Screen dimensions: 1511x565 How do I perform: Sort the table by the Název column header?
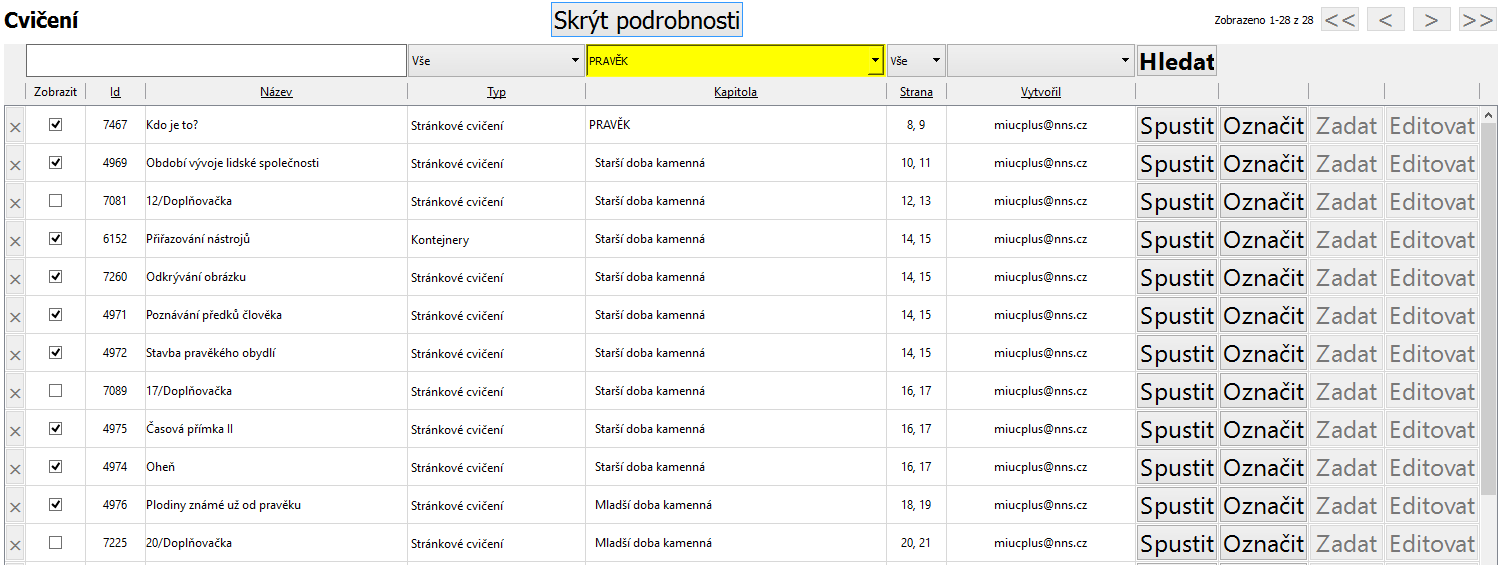[x=276, y=92]
